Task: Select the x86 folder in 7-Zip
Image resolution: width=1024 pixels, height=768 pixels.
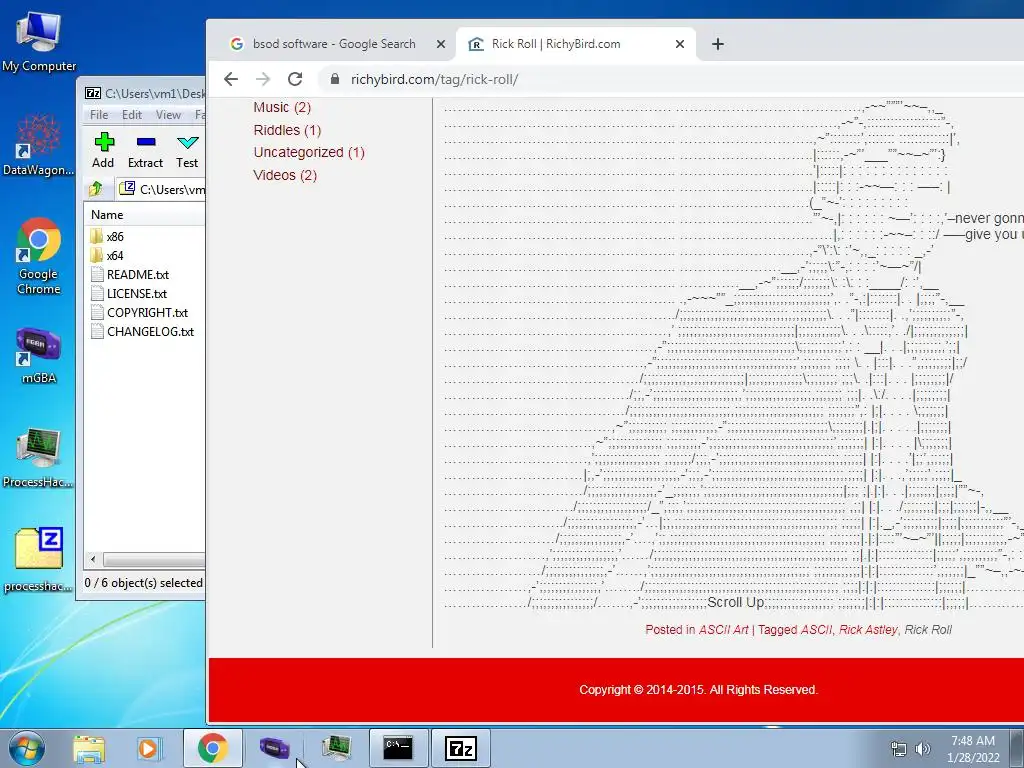Action: 115,236
